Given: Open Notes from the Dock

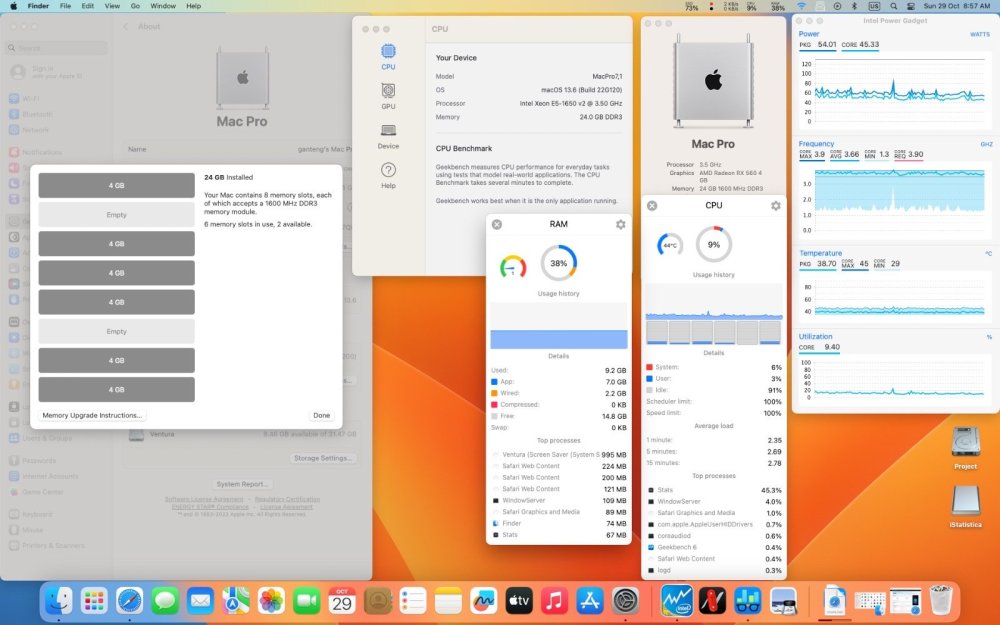Looking at the screenshot, I should click(x=448, y=601).
